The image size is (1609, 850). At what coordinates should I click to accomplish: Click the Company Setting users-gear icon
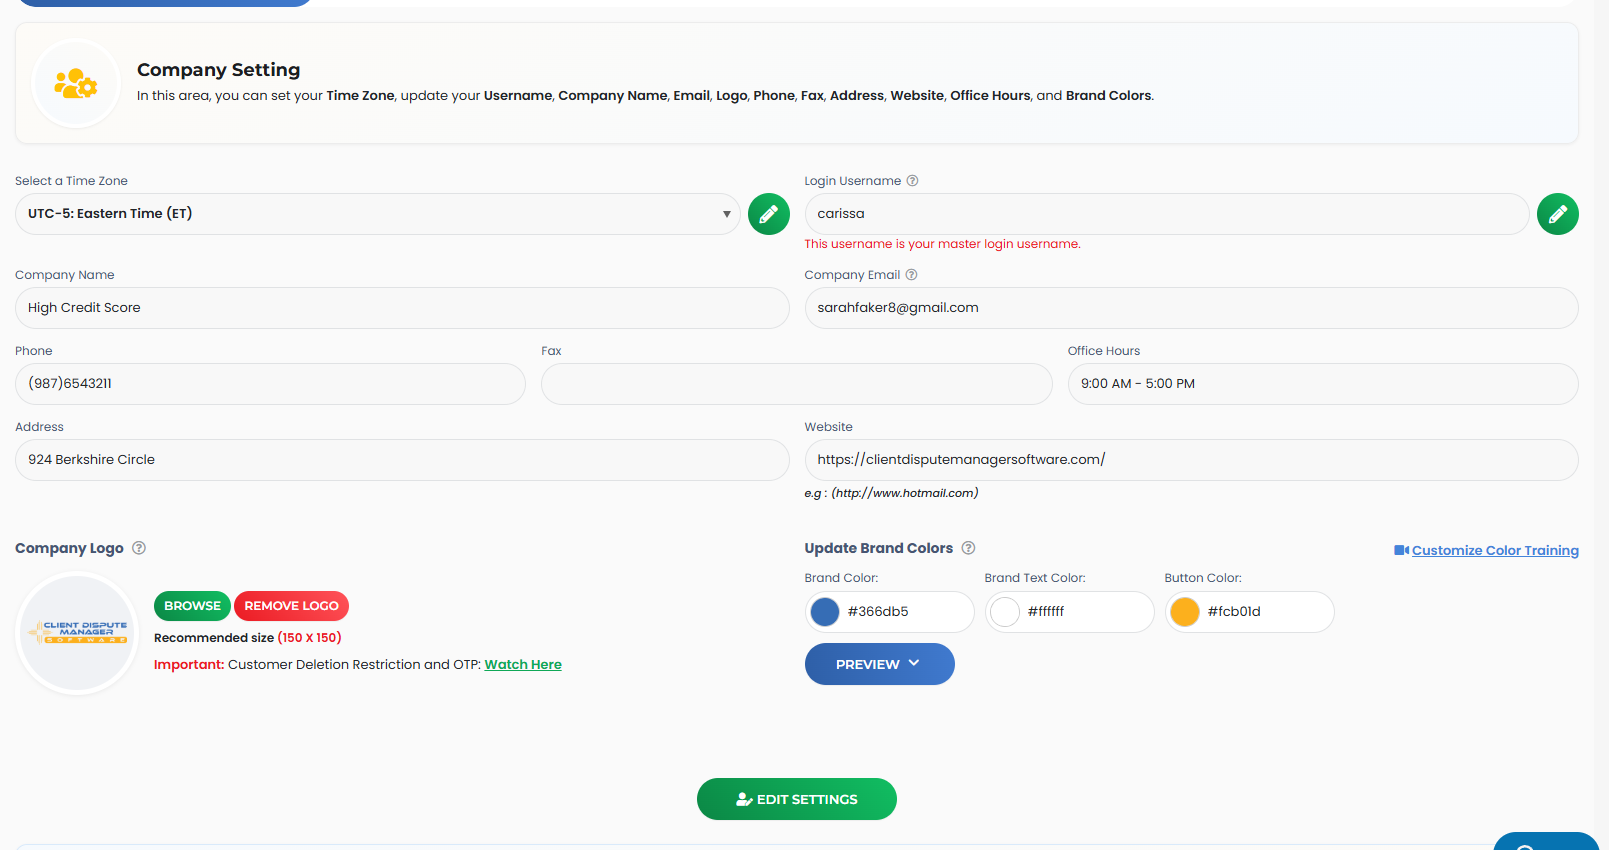coord(76,84)
